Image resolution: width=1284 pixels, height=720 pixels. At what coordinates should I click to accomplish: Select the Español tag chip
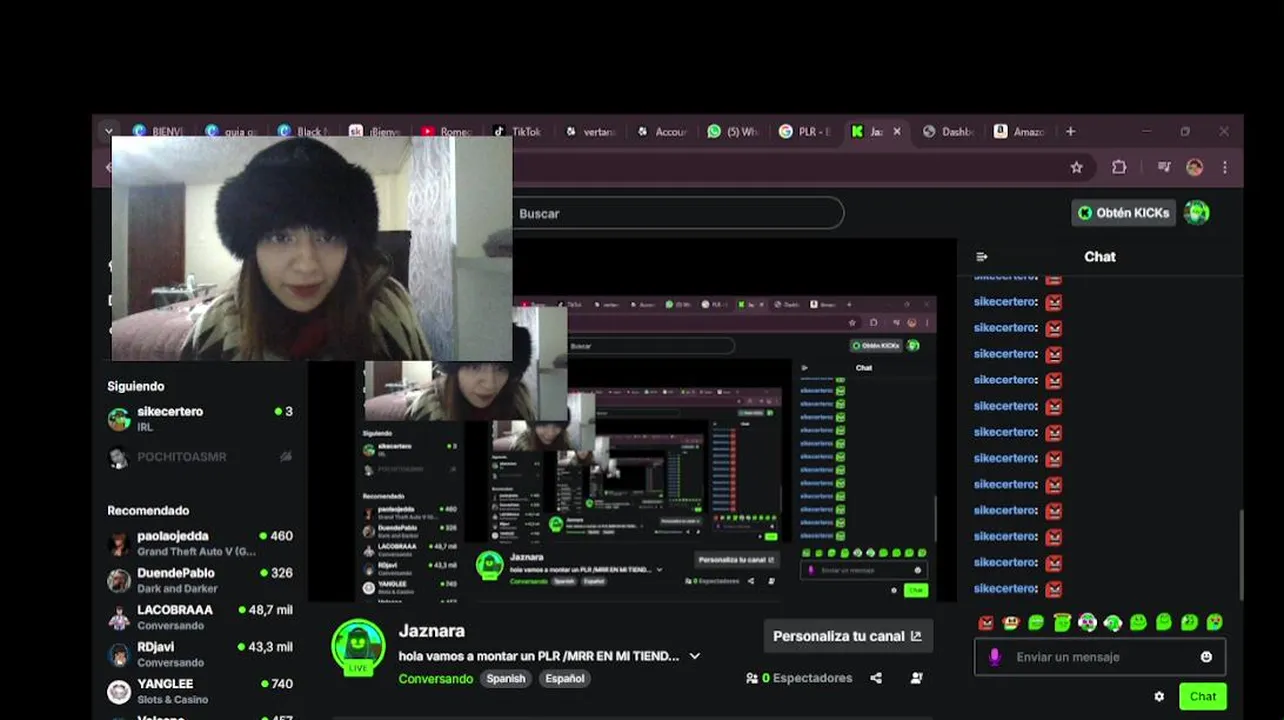[565, 678]
